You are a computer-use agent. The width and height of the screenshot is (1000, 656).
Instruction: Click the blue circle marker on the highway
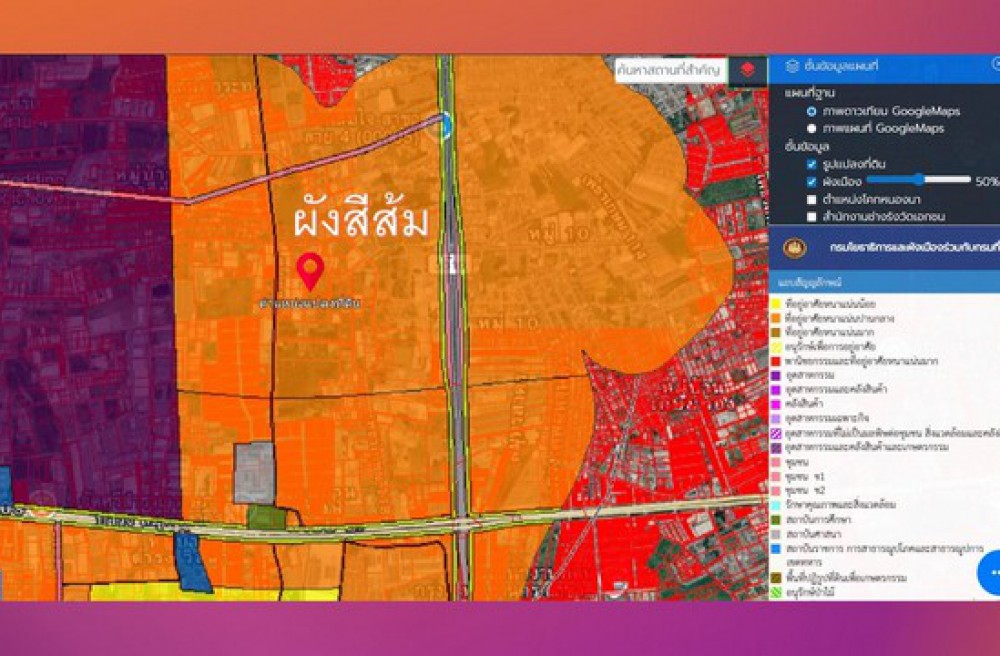445,124
